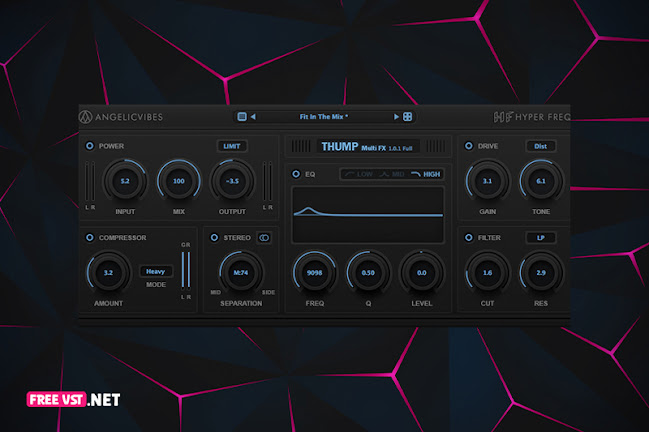
Task: Open the preset list menu icon
Action: point(242,117)
